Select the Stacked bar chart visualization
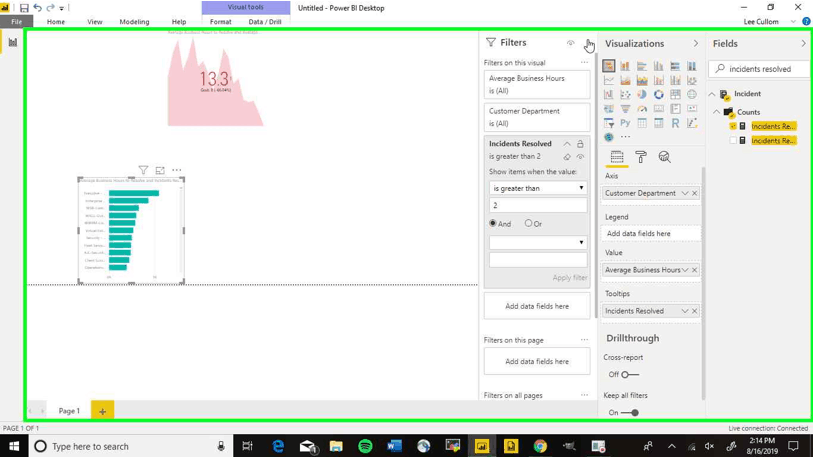This screenshot has width=815, height=459. click(609, 66)
